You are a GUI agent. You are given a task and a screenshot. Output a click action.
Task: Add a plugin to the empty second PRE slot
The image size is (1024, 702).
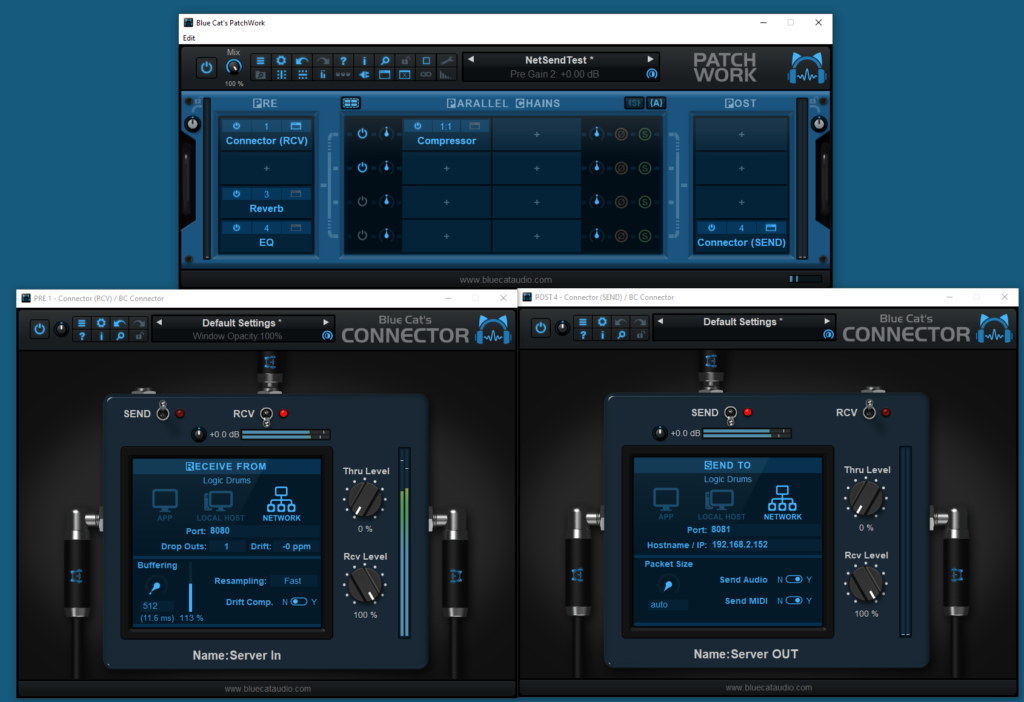(266, 168)
